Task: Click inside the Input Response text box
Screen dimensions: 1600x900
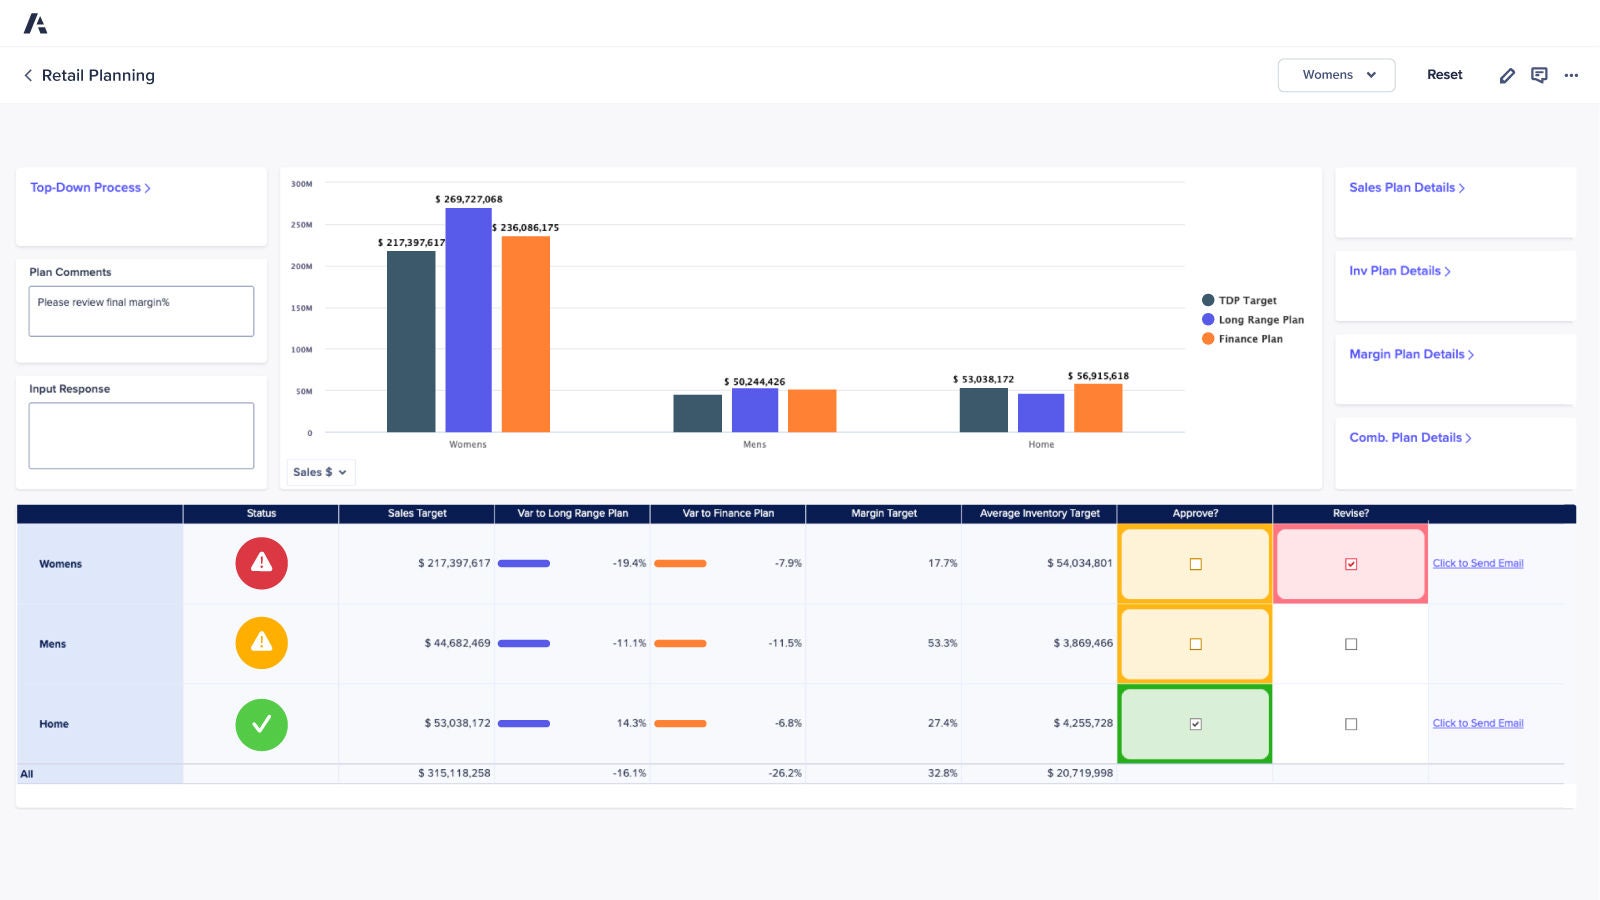Action: point(141,435)
